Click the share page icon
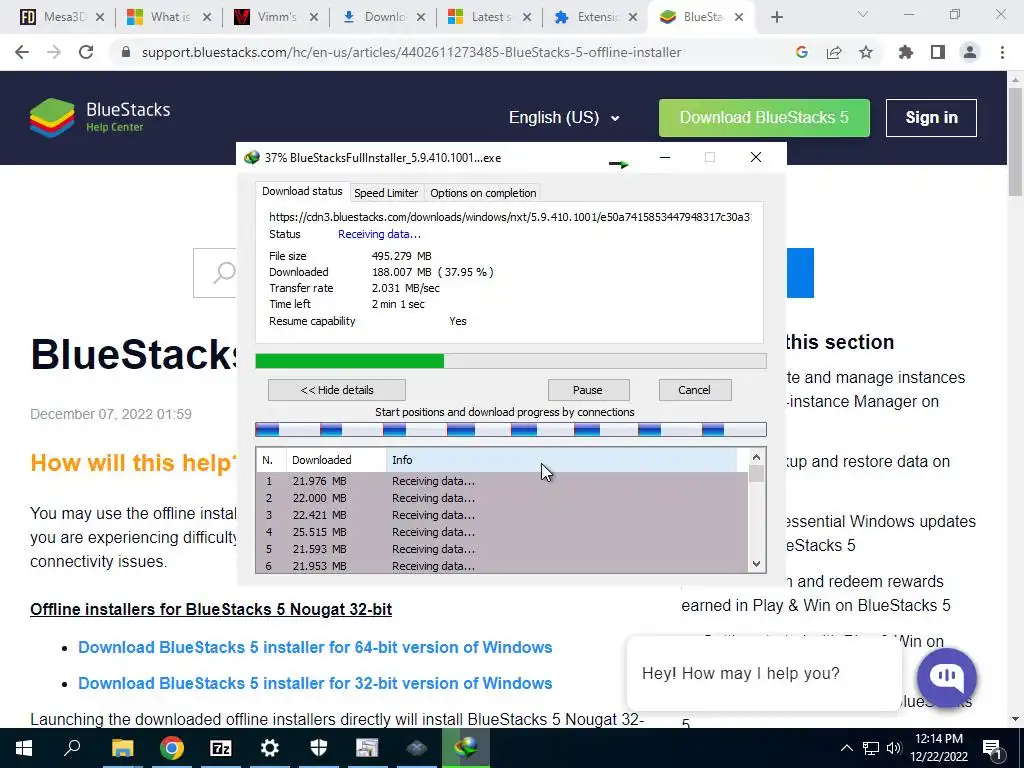 834,52
